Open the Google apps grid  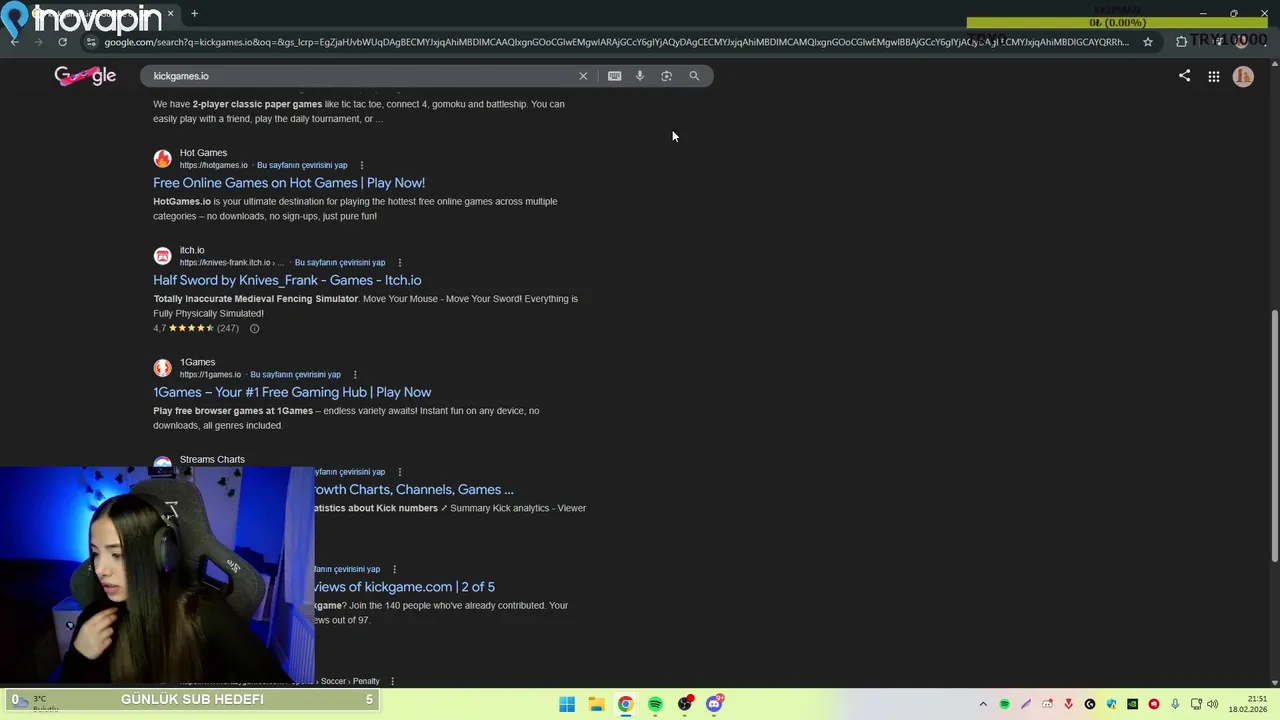1213,76
